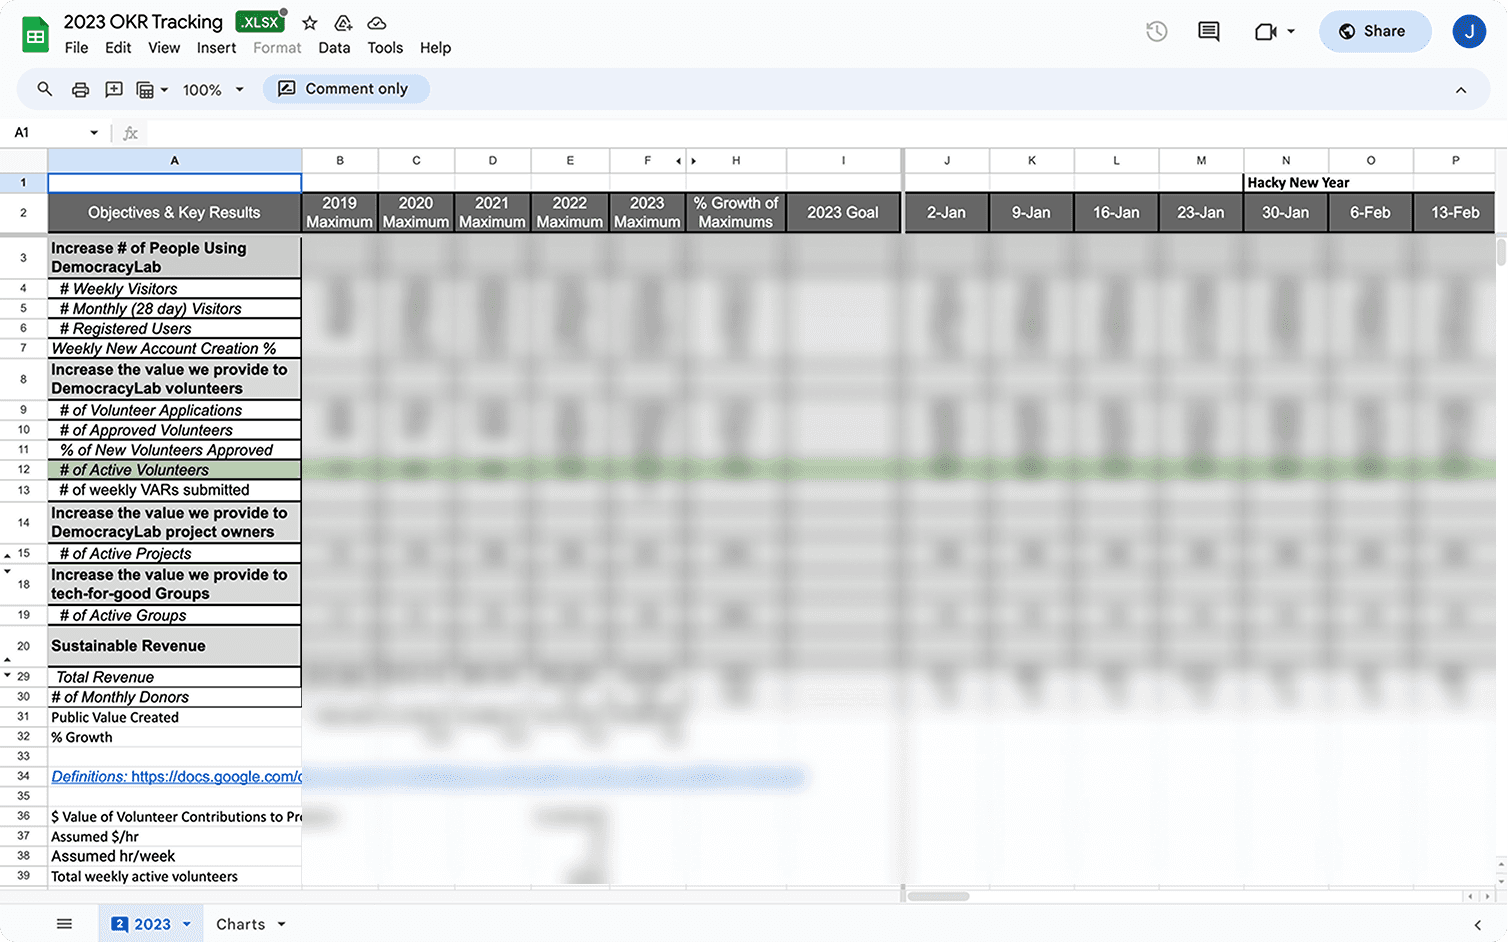This screenshot has height=942, width=1508.
Task: Print the spreadsheet
Action: pyautogui.click(x=80, y=89)
